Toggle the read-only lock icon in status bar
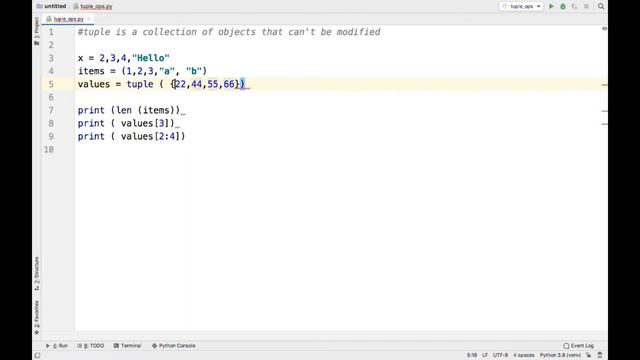 pos(589,356)
